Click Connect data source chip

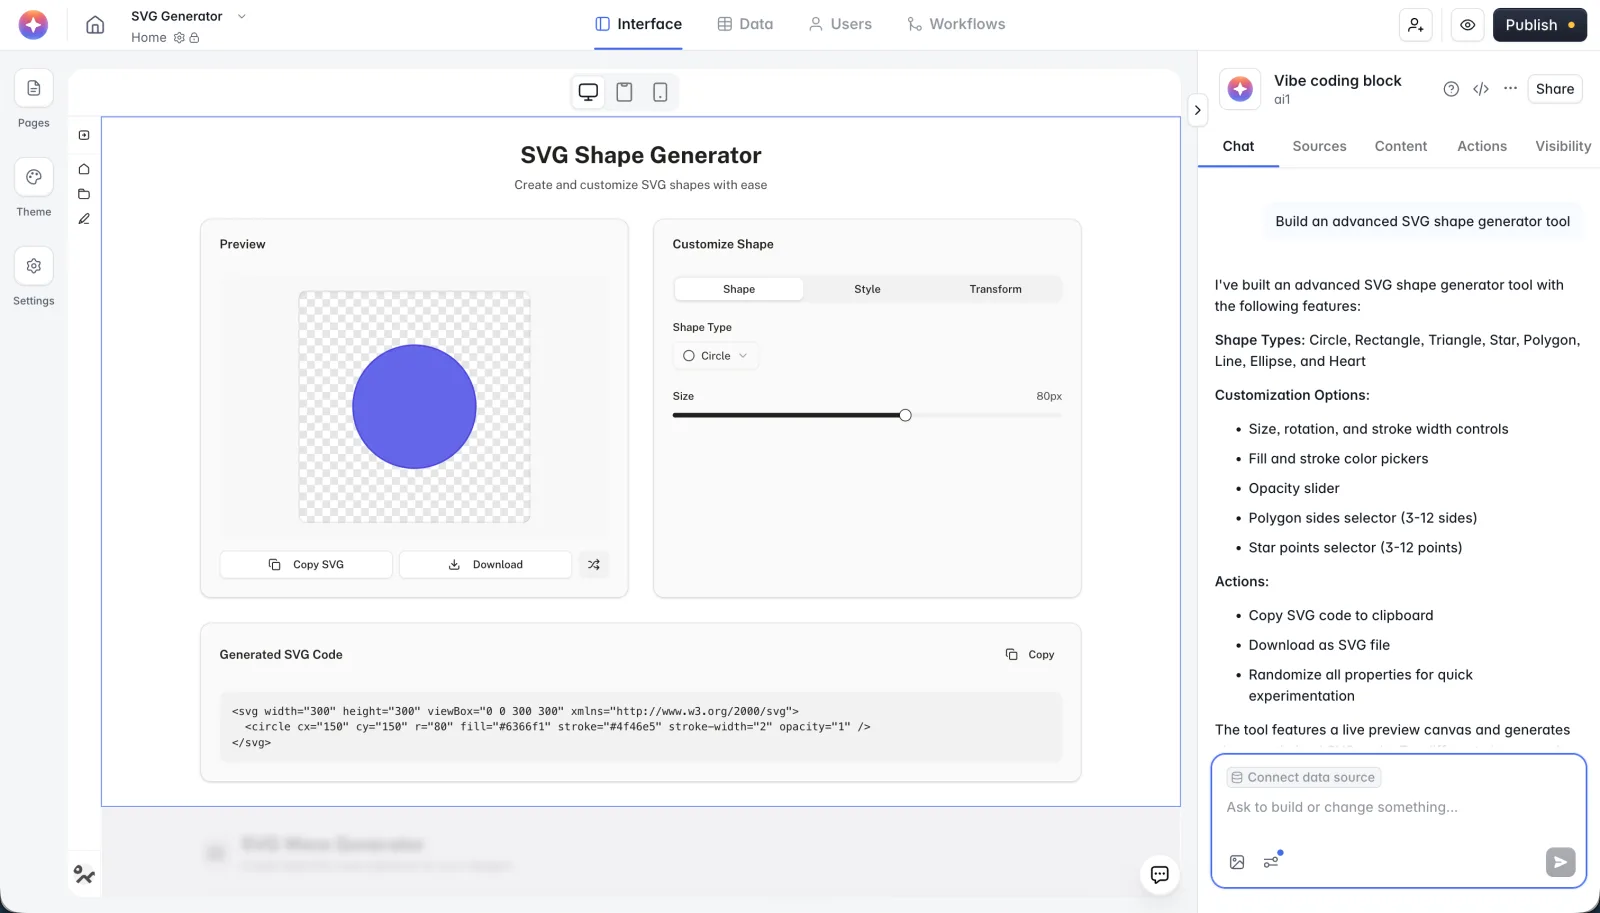click(1304, 777)
